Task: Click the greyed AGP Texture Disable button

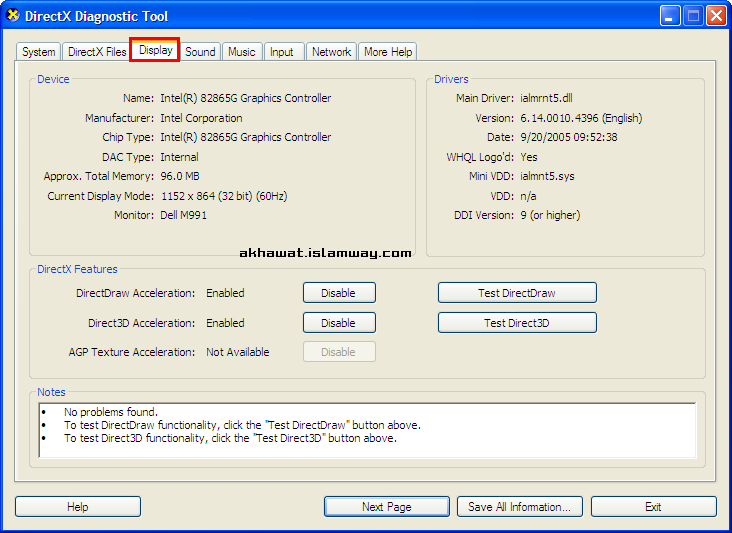Action: click(339, 352)
